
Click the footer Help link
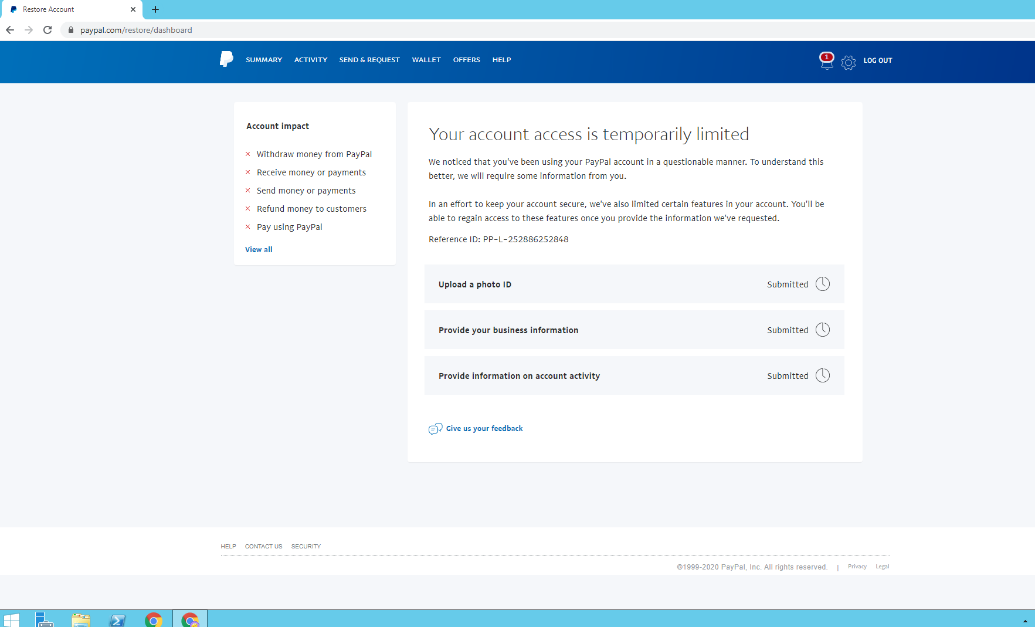pyautogui.click(x=228, y=546)
